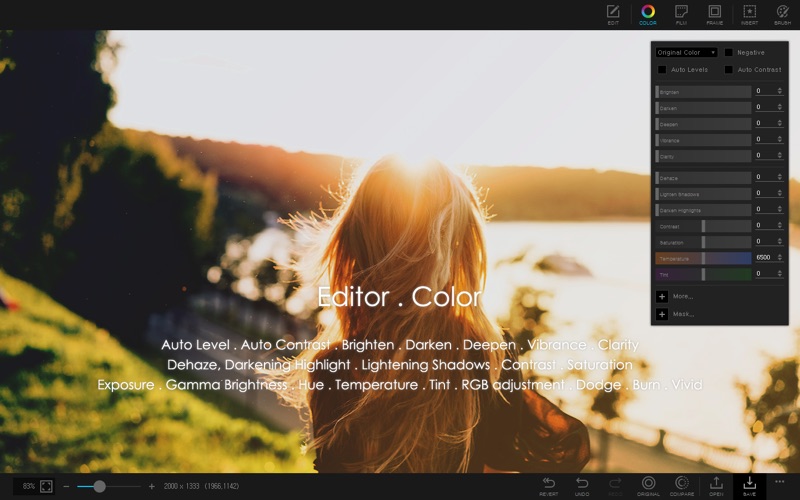
Task: Click the Lighten Shadows stepper arrows
Action: [x=780, y=193]
